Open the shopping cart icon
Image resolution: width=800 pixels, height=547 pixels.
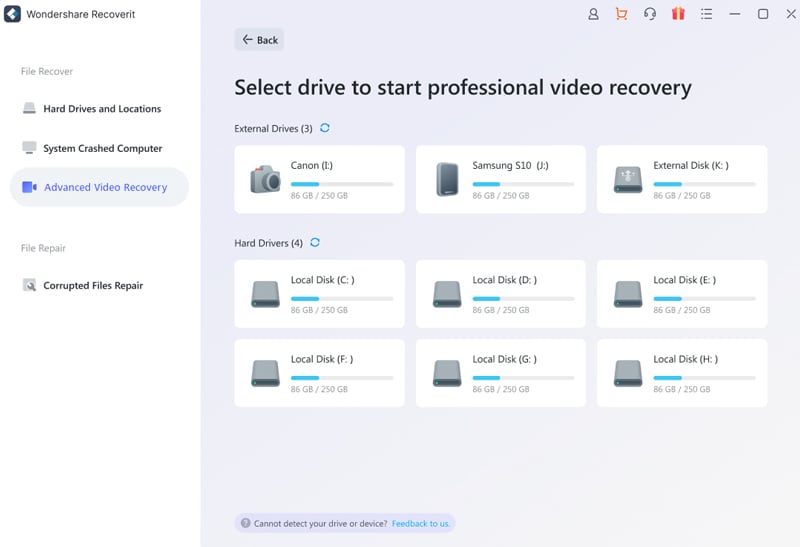click(621, 14)
